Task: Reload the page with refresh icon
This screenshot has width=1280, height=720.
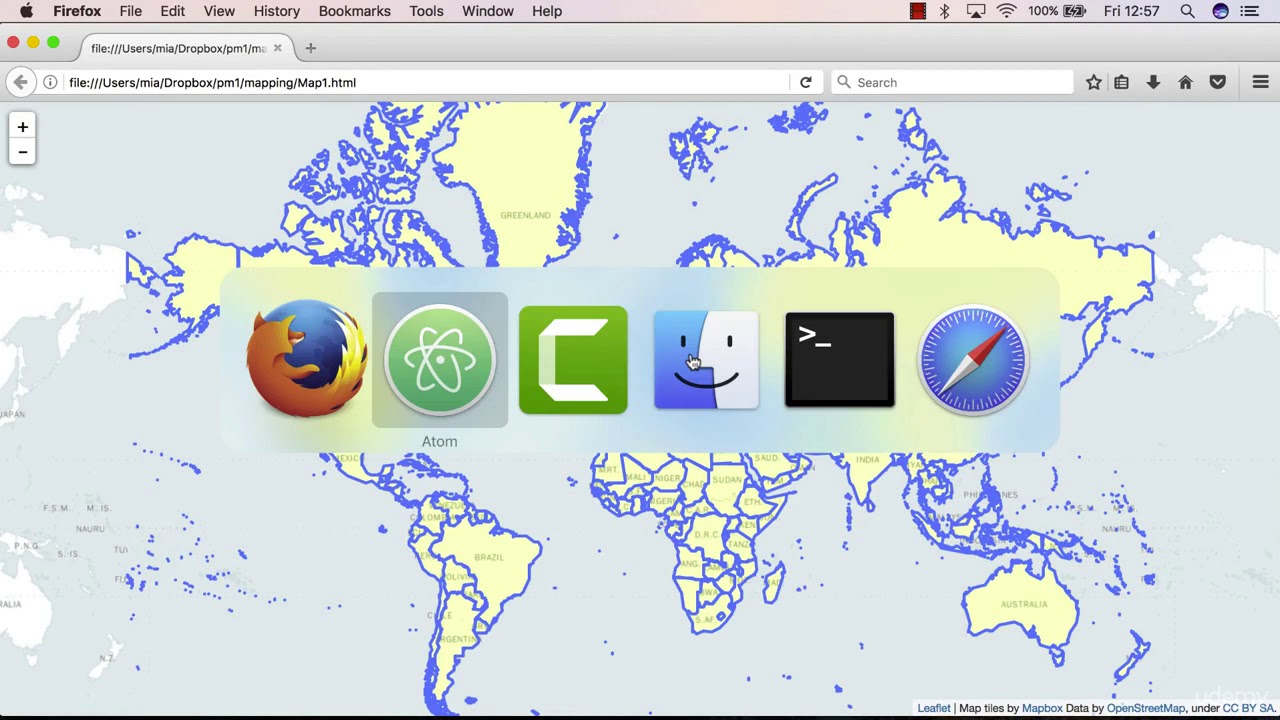Action: pos(806,82)
